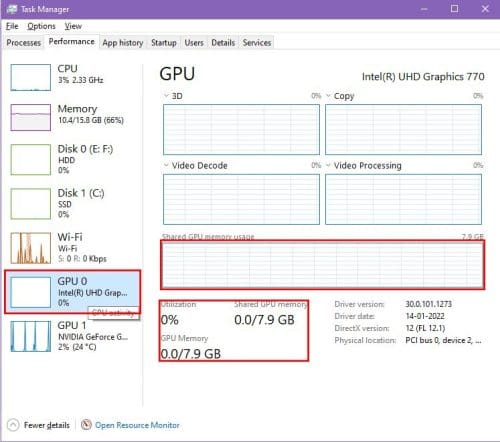The height and width of the screenshot is (442, 500).
Task: Click the Resource Monitor gauge icon
Action: (86, 425)
